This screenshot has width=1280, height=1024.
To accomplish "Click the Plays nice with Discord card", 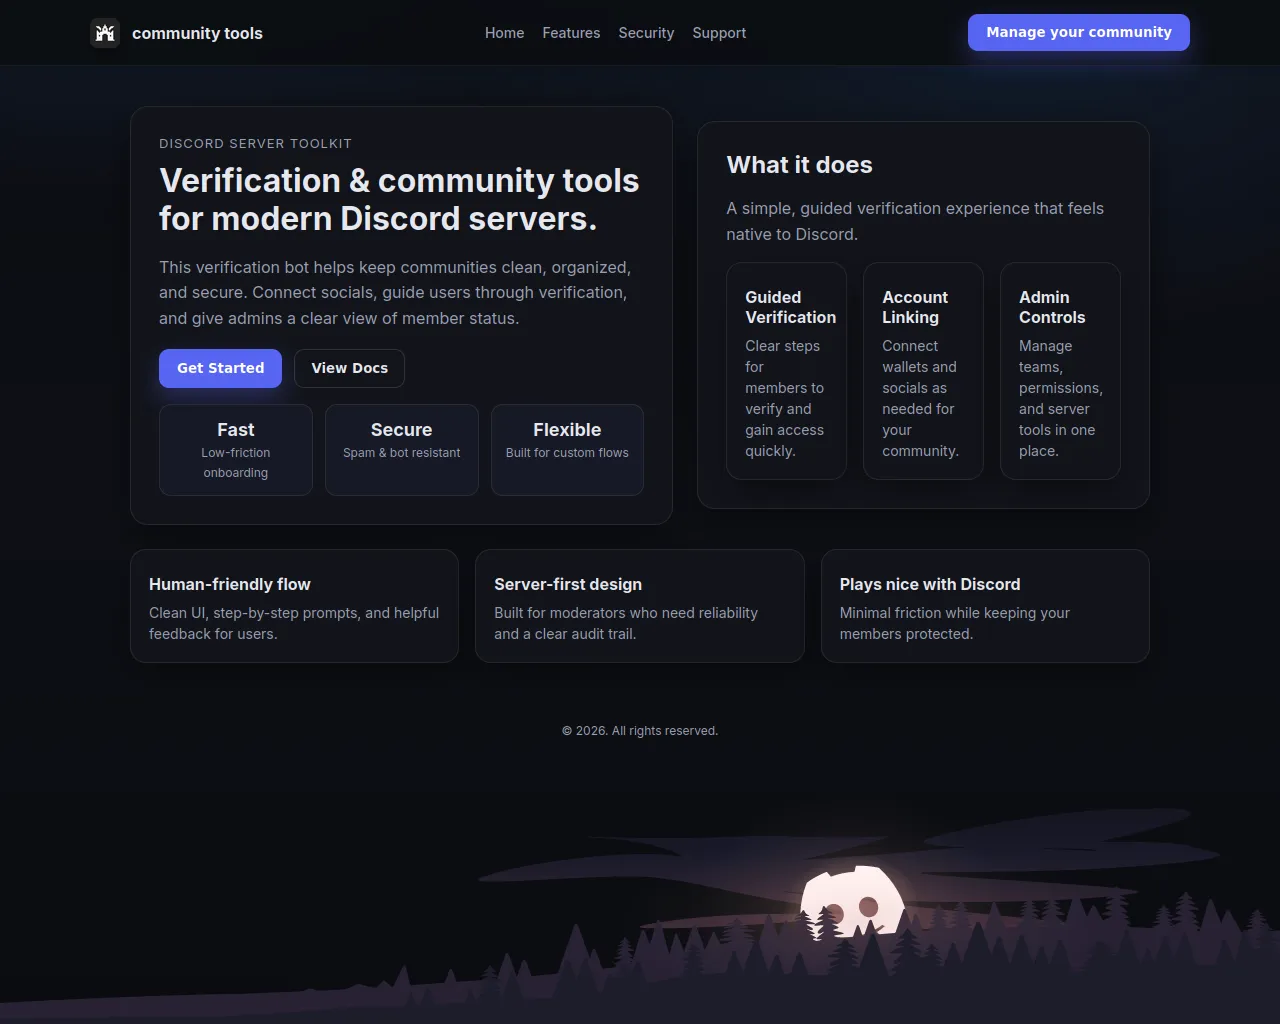I will pyautogui.click(x=985, y=606).
